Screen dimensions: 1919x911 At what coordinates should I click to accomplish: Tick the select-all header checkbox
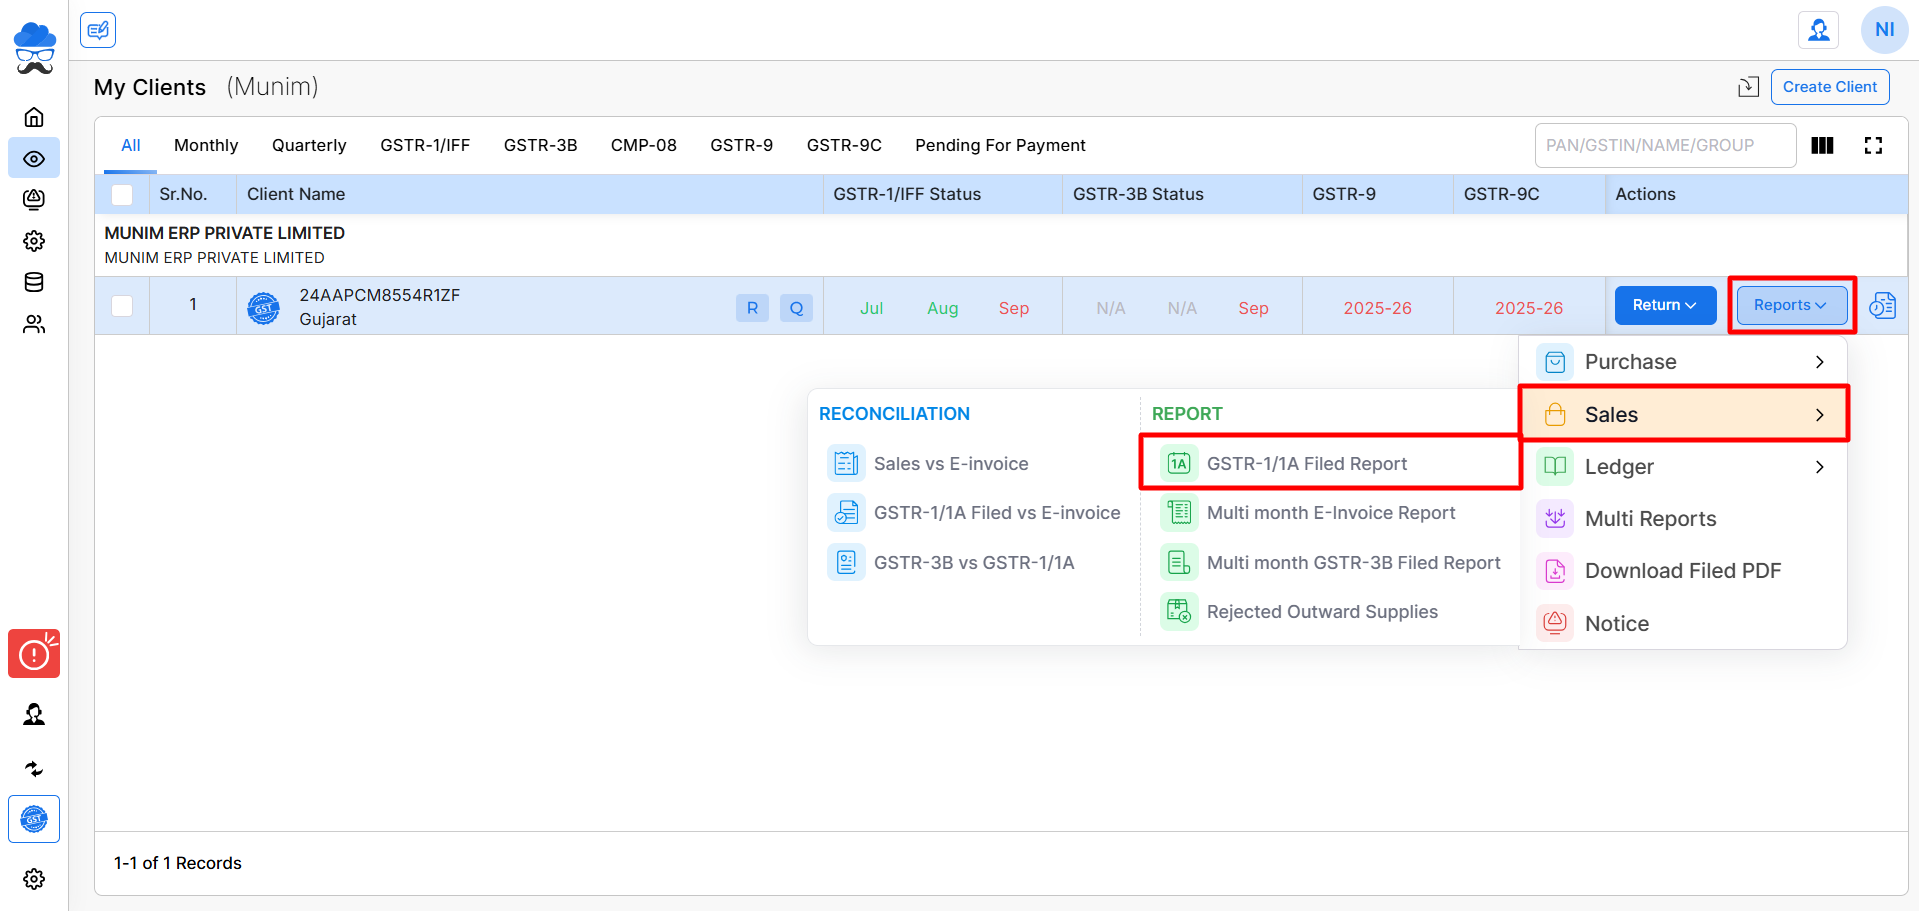122,194
